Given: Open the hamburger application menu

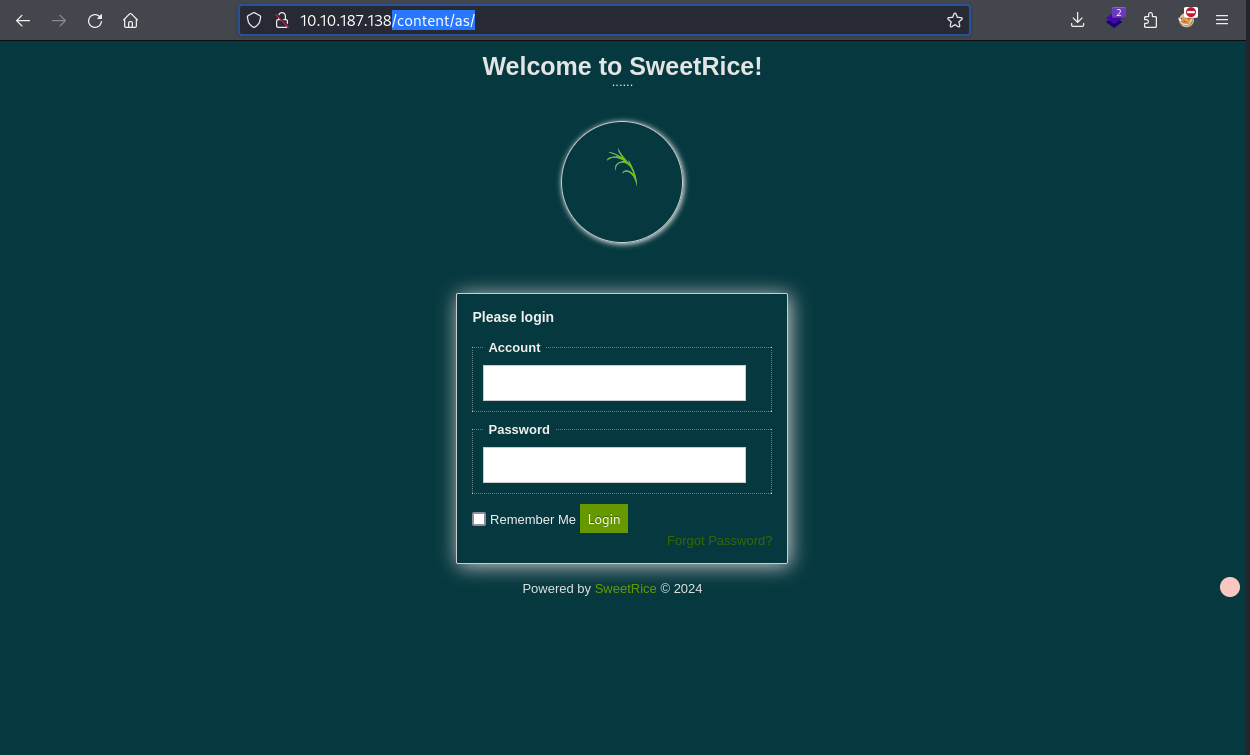Looking at the screenshot, I should [x=1222, y=20].
